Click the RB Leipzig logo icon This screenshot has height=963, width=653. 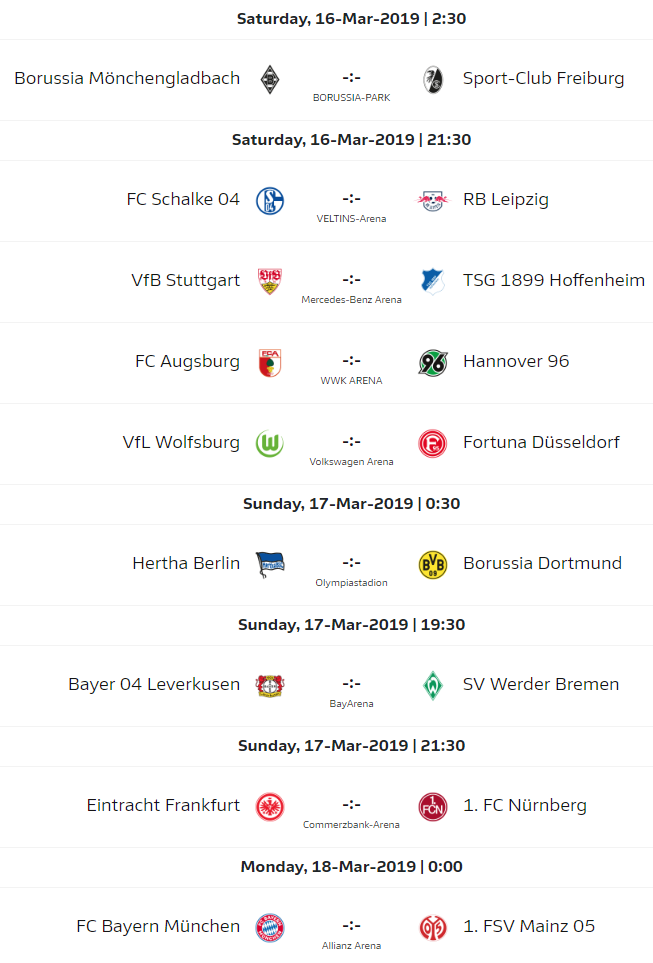pyautogui.click(x=433, y=200)
